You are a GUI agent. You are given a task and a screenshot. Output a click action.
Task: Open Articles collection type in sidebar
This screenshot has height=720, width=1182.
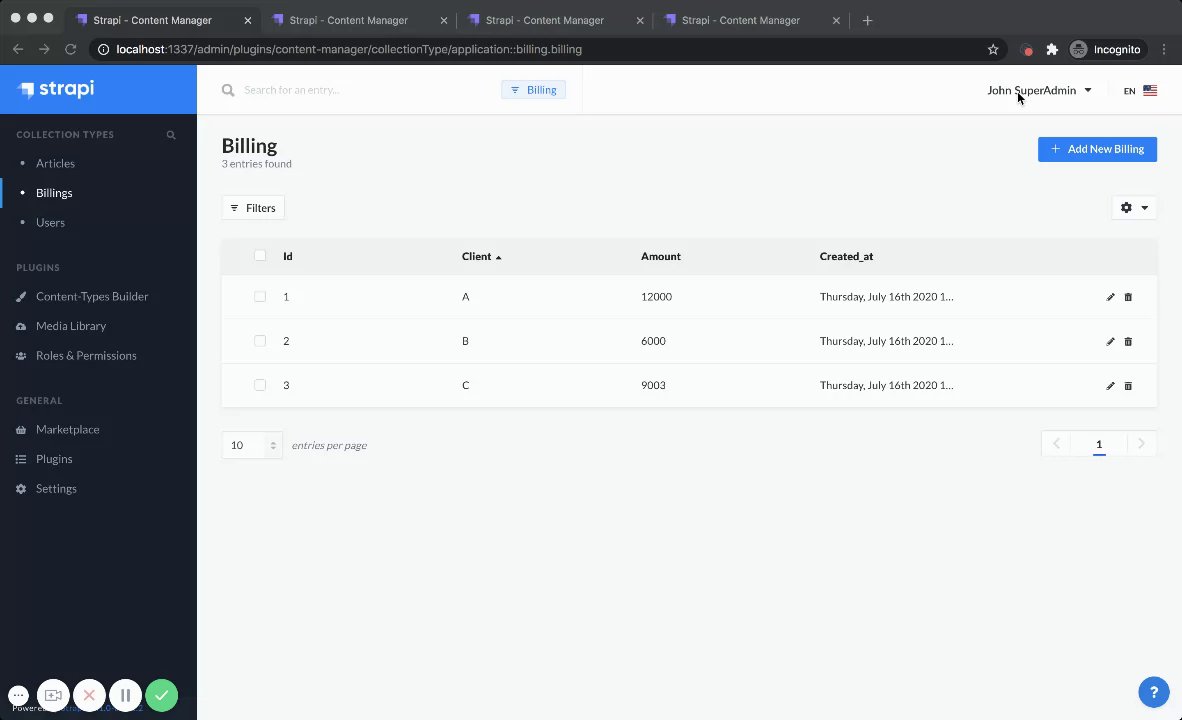coord(55,163)
